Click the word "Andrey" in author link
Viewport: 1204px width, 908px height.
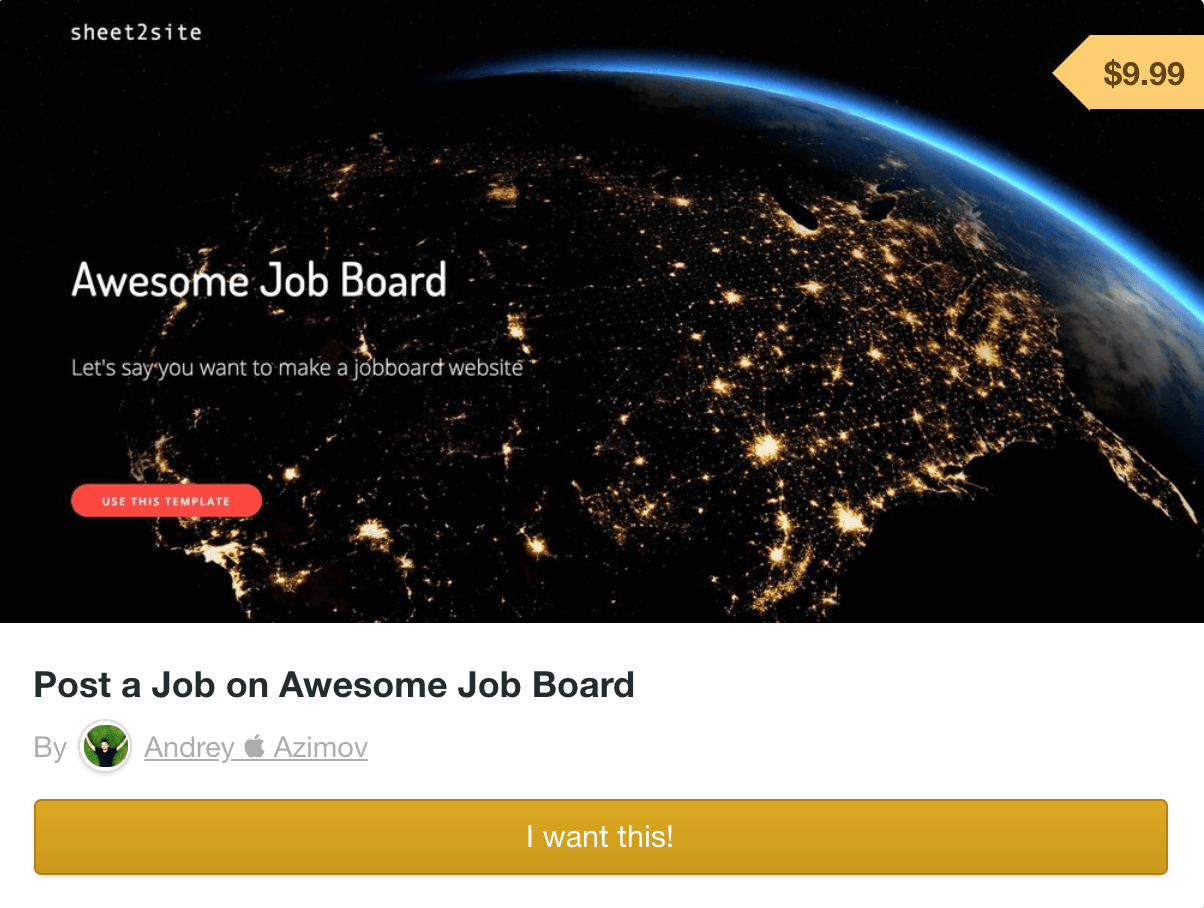pyautogui.click(x=189, y=747)
